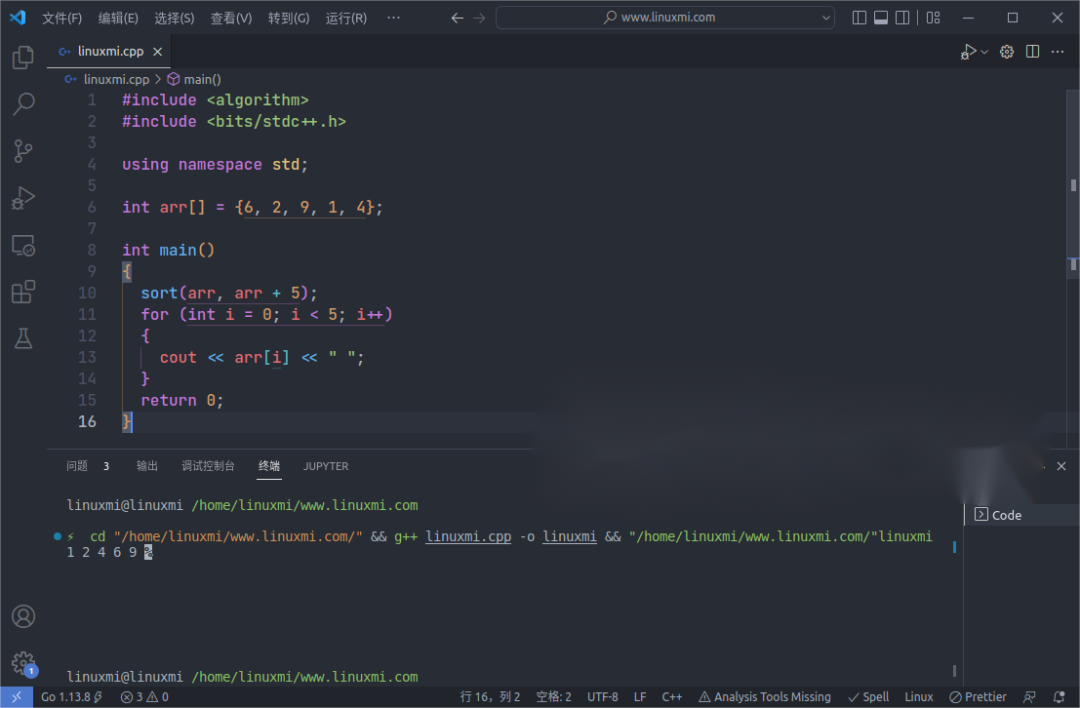1080x708 pixels.
Task: Change end of line sequence LF
Action: 640,697
